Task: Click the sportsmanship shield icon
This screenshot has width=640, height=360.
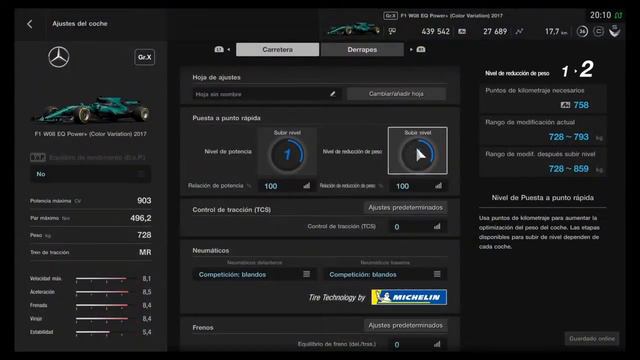Action: 614,31
